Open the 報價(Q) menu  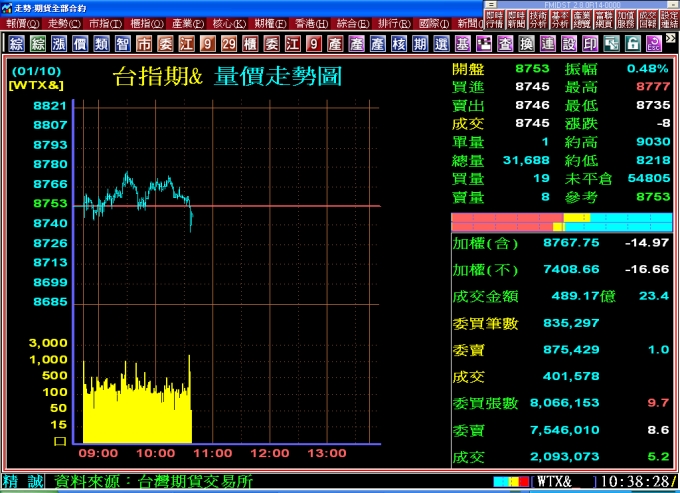click(x=23, y=23)
